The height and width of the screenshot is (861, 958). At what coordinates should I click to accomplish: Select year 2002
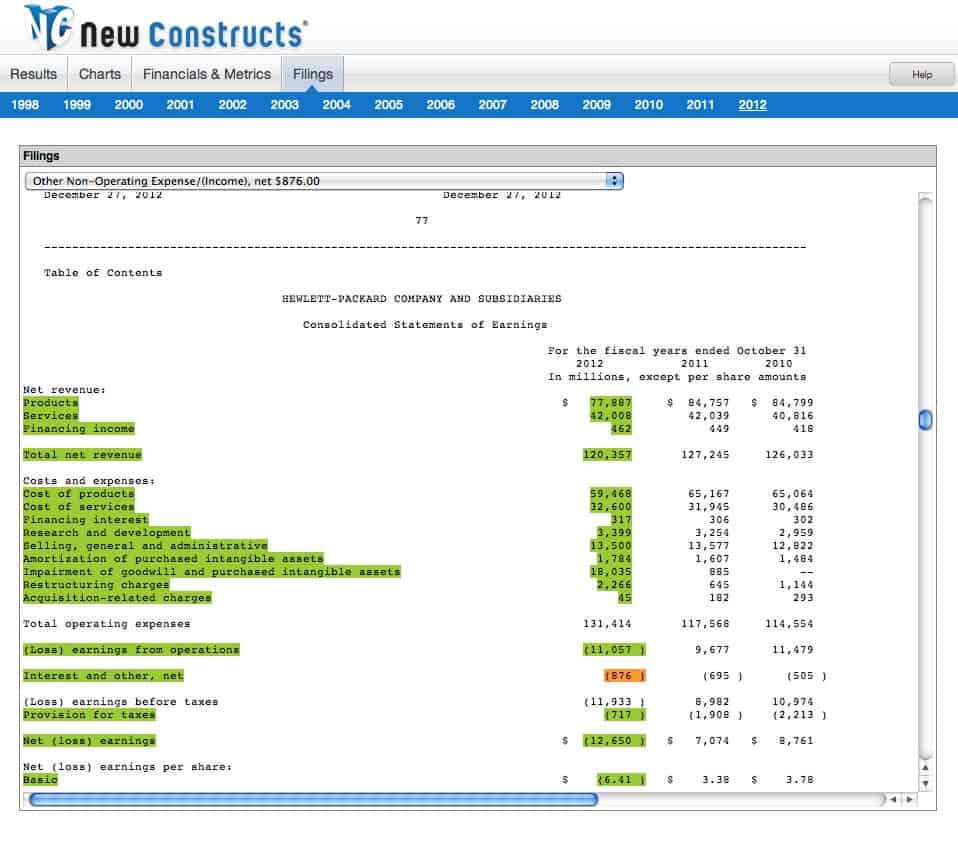(233, 104)
